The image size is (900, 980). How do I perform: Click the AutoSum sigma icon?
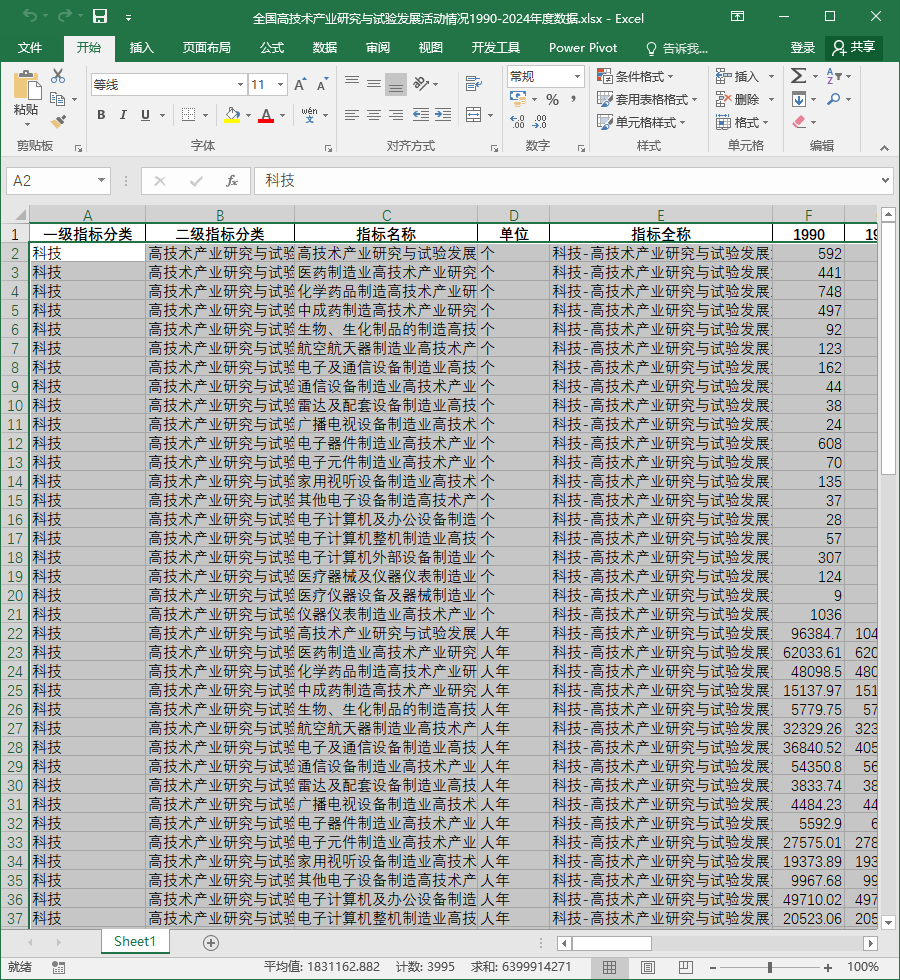point(798,76)
